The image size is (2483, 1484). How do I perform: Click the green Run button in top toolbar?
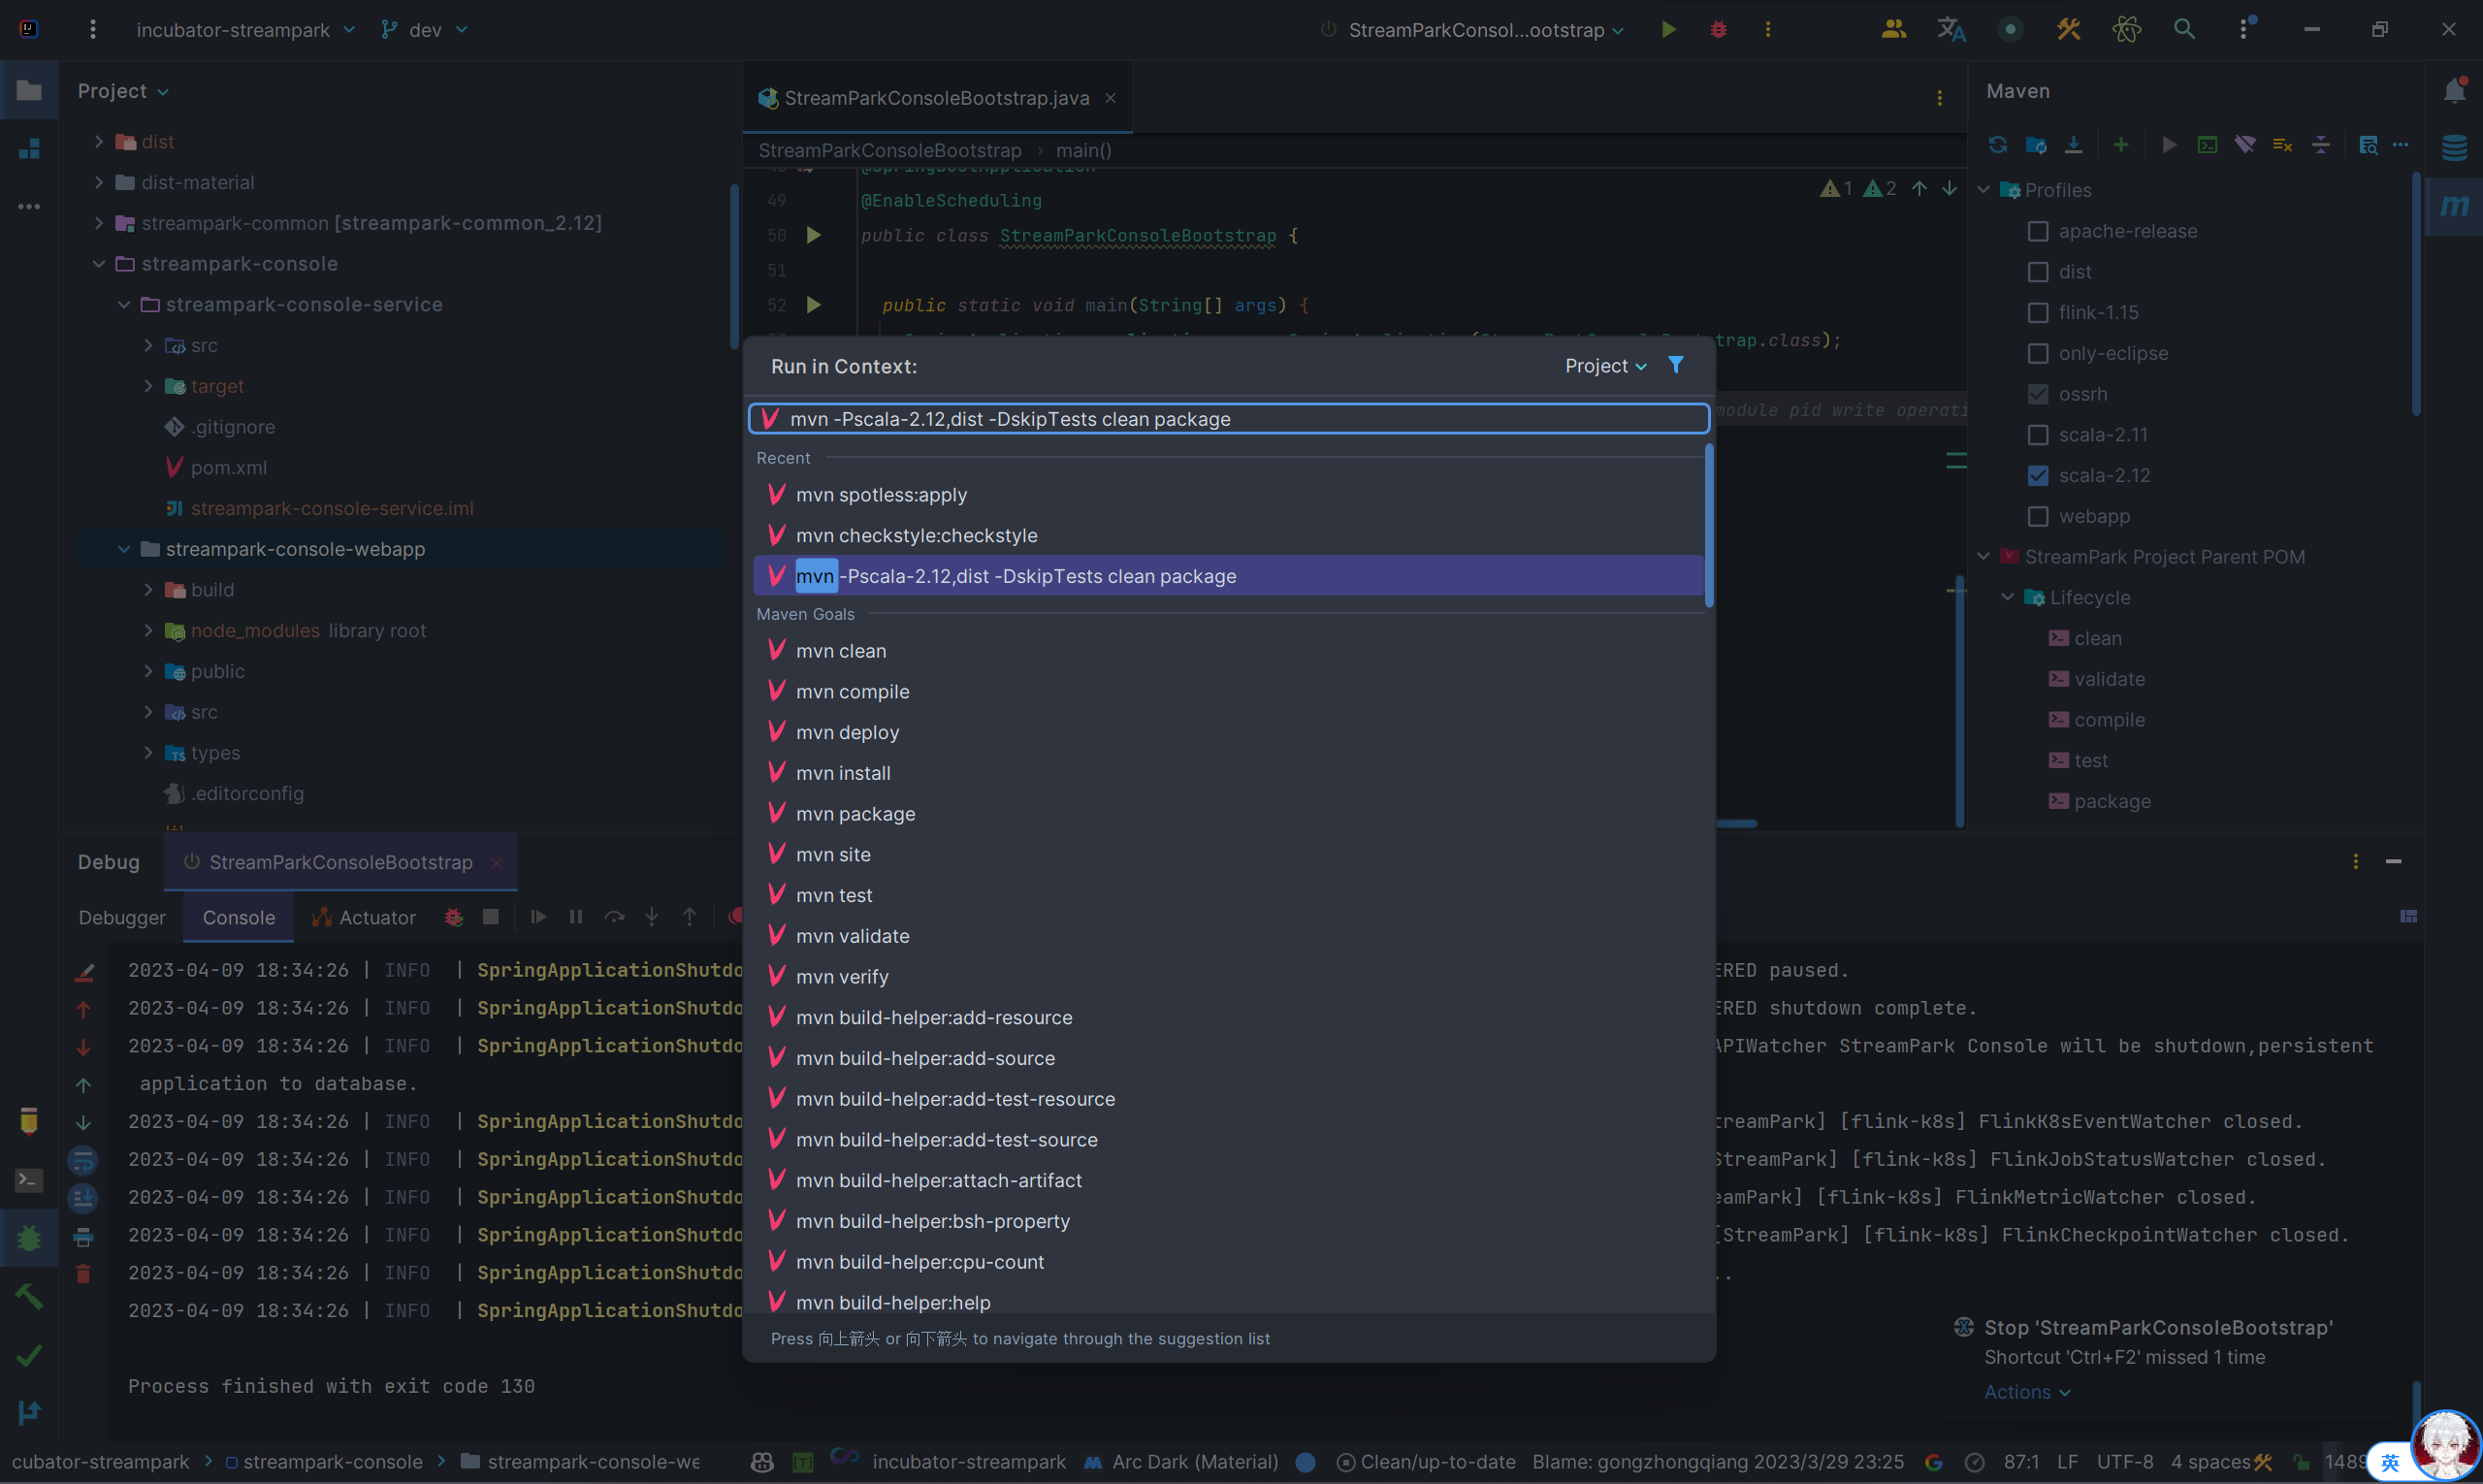coord(1668,29)
